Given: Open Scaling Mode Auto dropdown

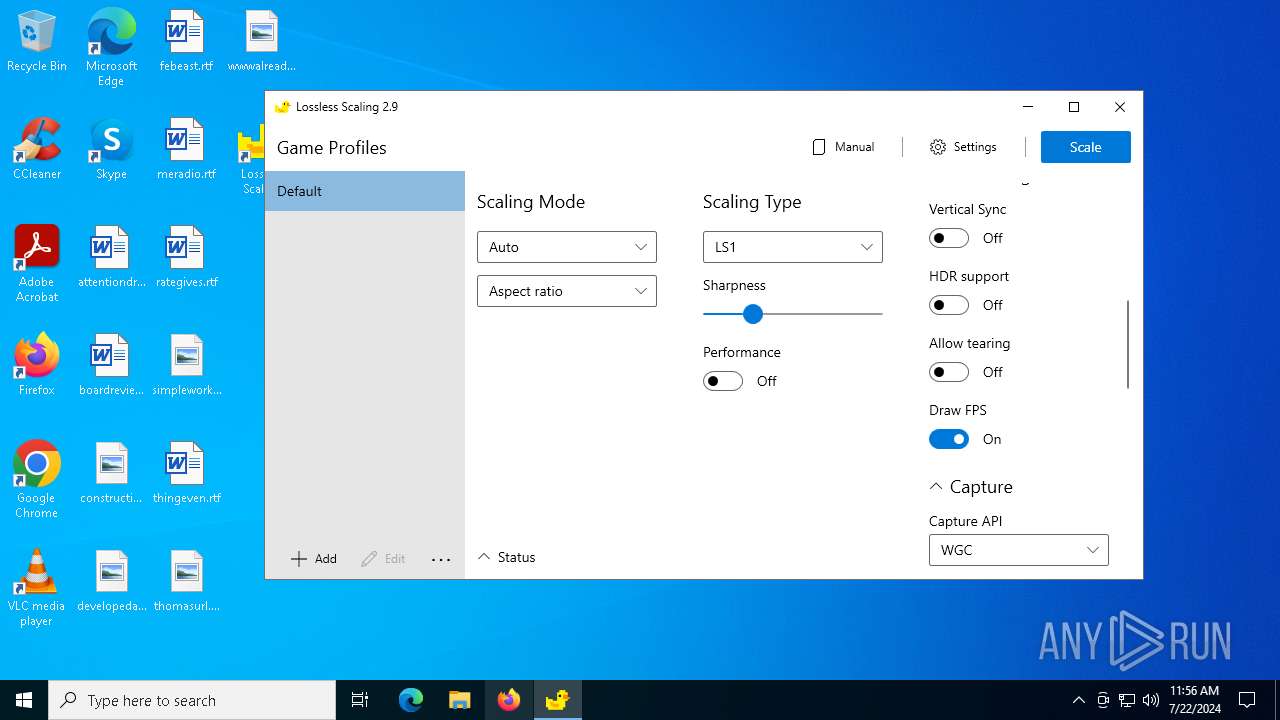Looking at the screenshot, I should coord(567,247).
